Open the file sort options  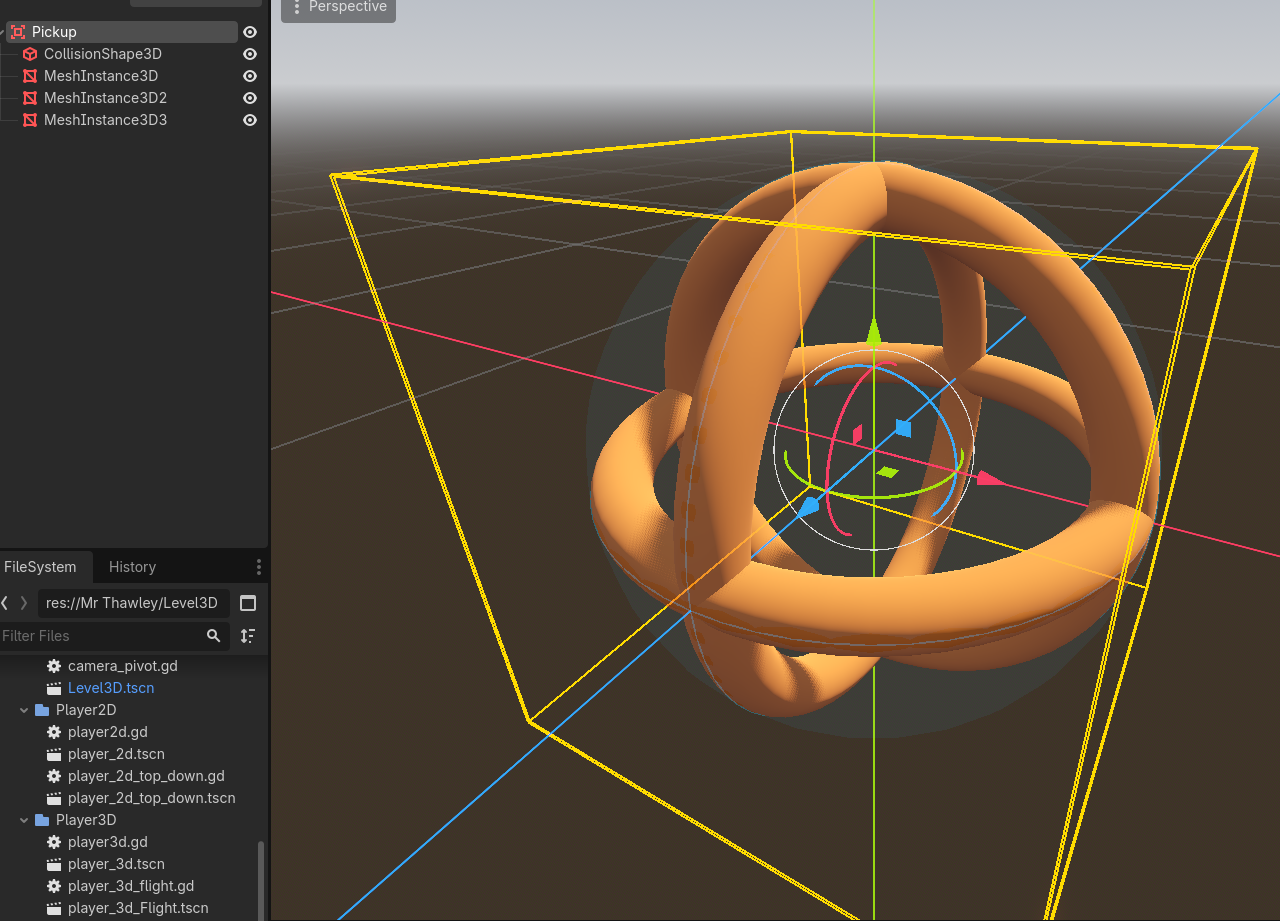(x=248, y=636)
